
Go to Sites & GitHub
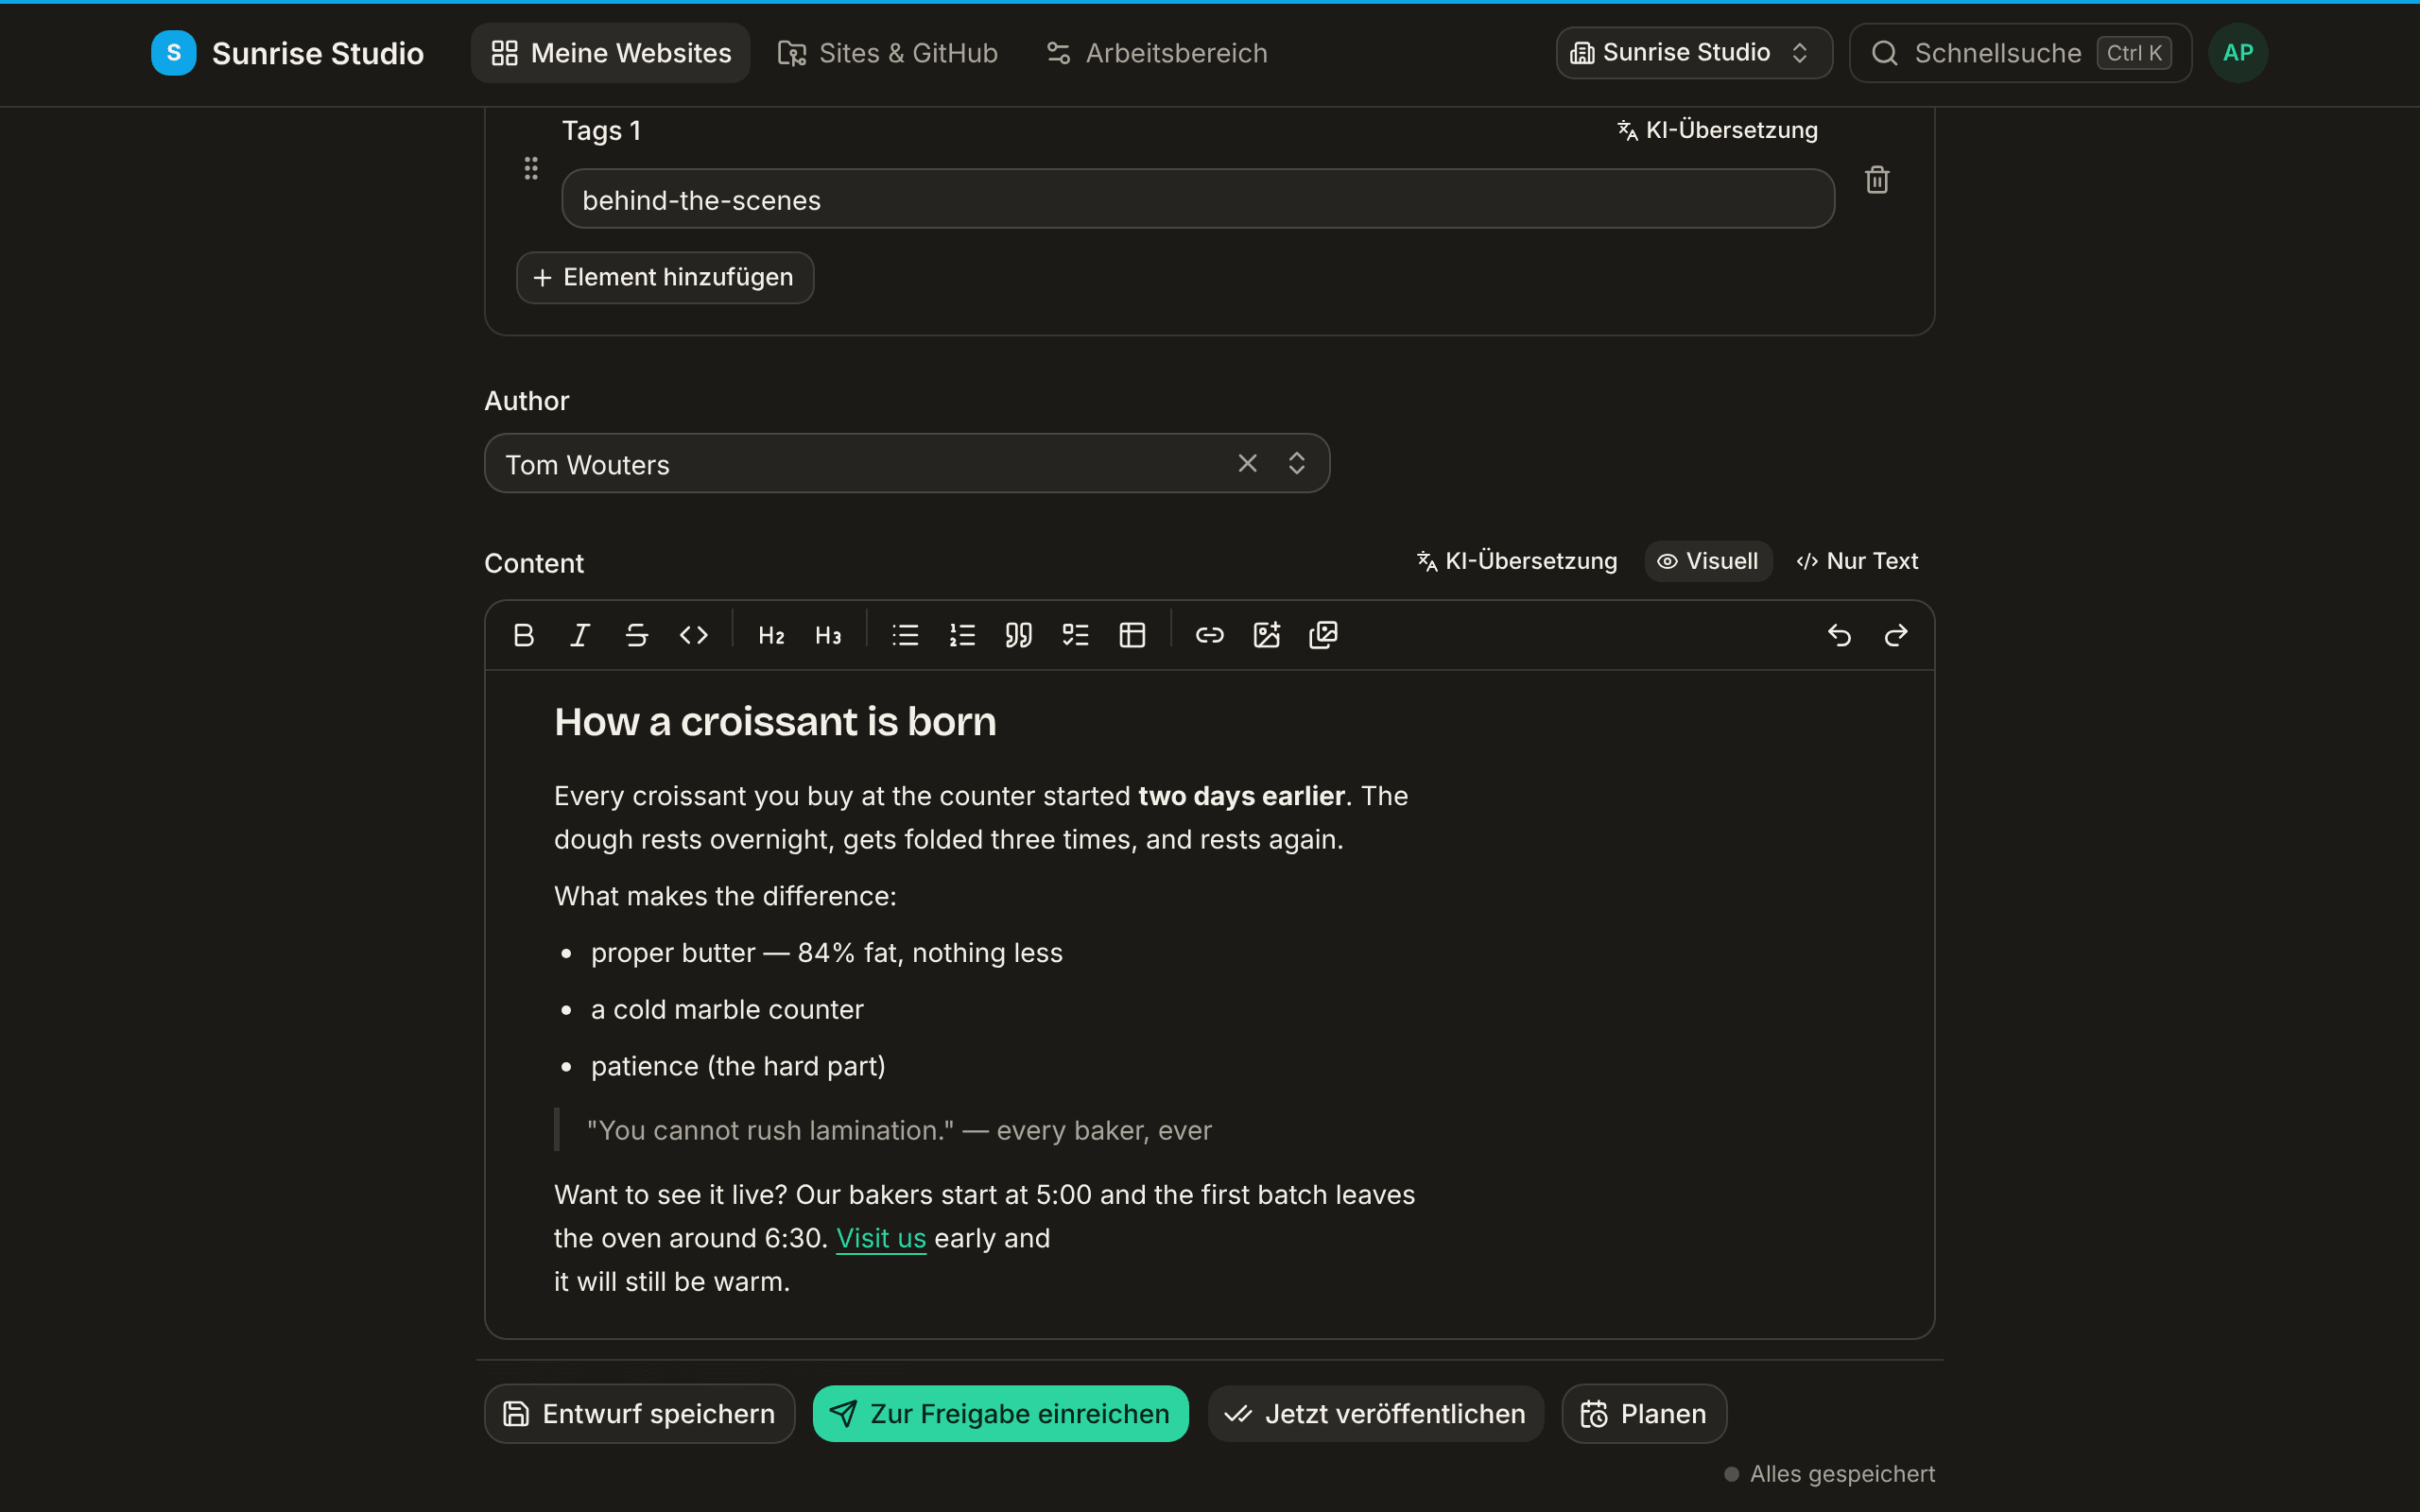pyautogui.click(x=888, y=53)
